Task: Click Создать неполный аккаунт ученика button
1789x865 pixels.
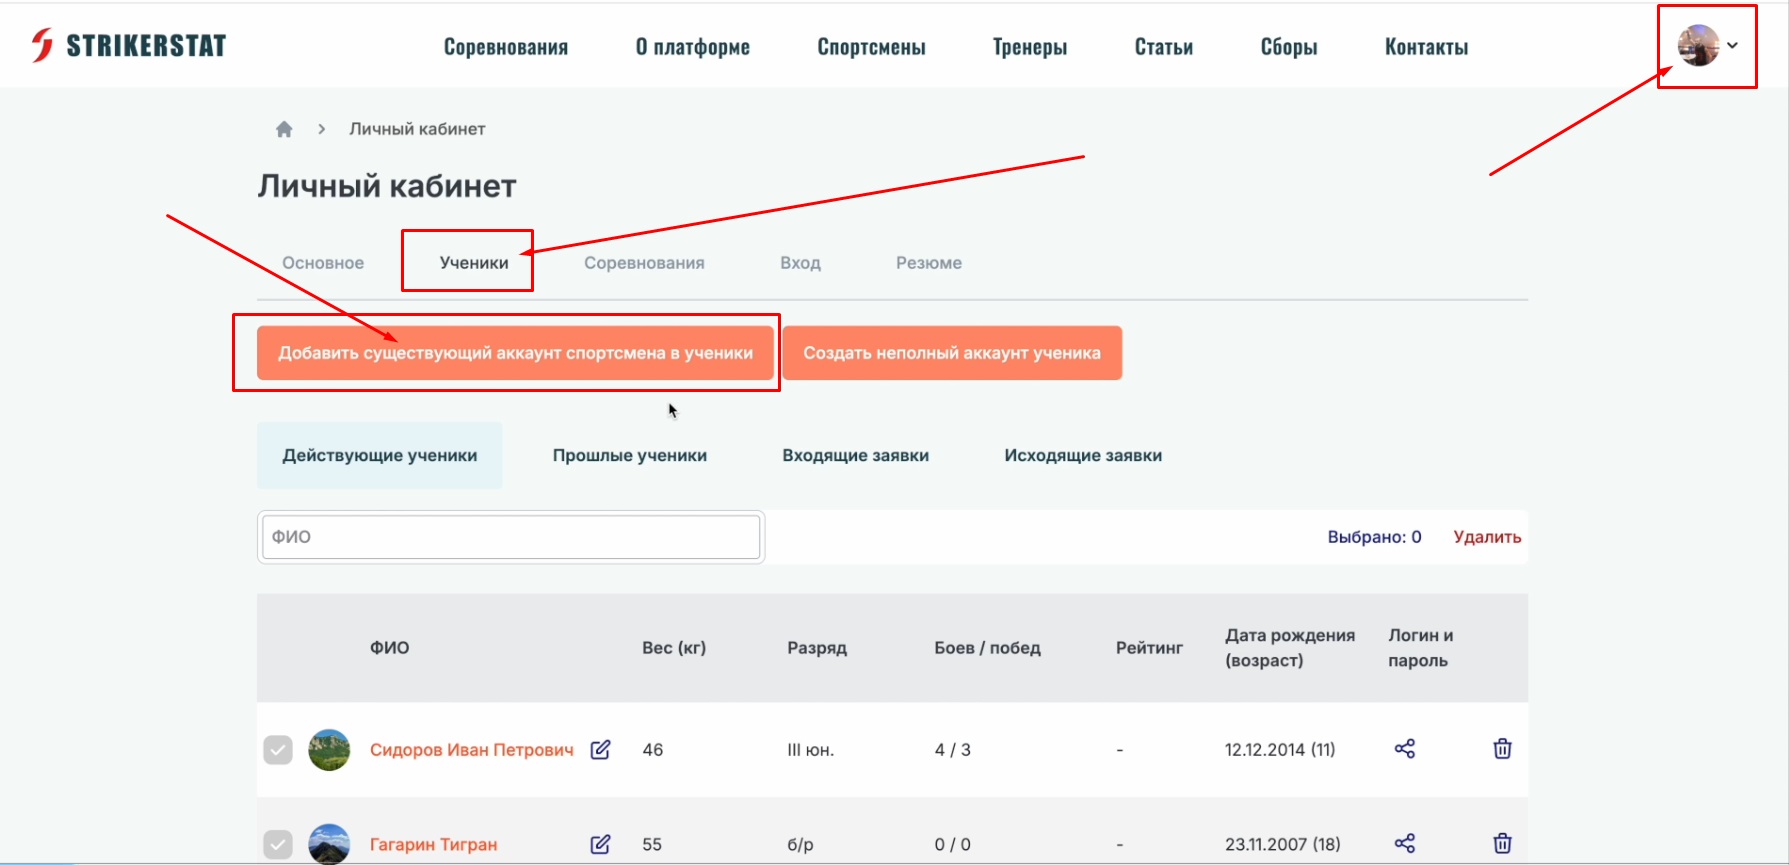Action: 951,353
